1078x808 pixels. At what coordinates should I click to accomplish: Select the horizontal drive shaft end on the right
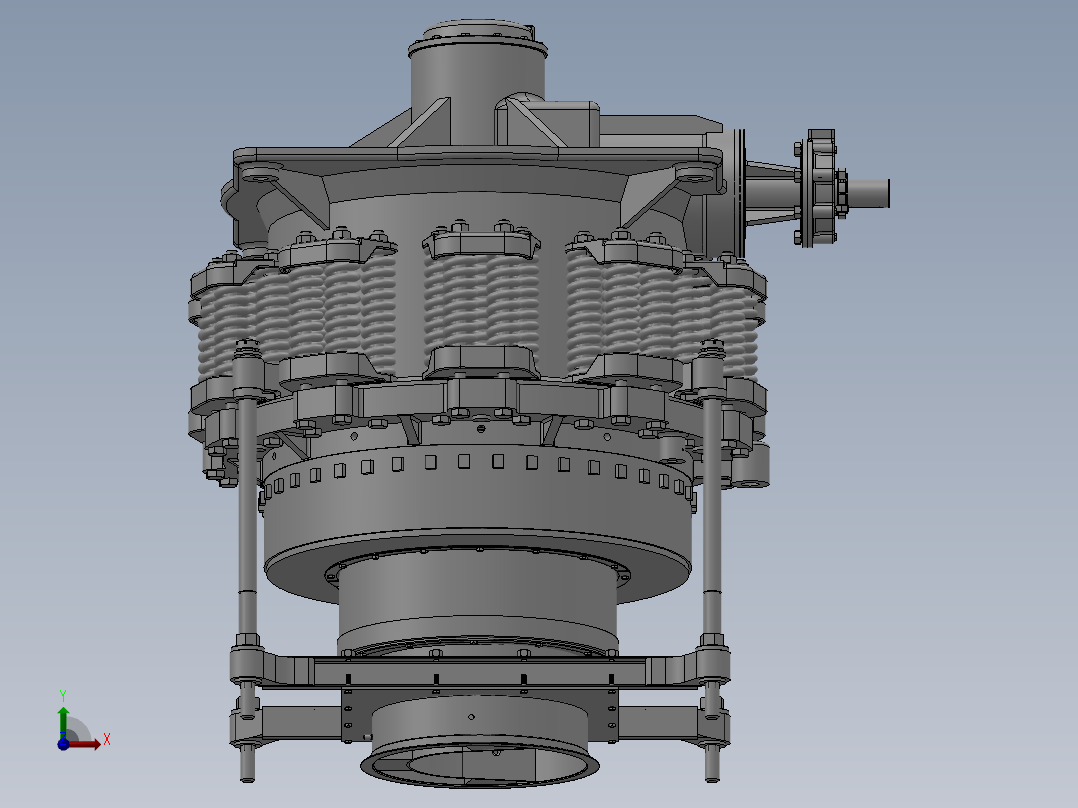[868, 193]
